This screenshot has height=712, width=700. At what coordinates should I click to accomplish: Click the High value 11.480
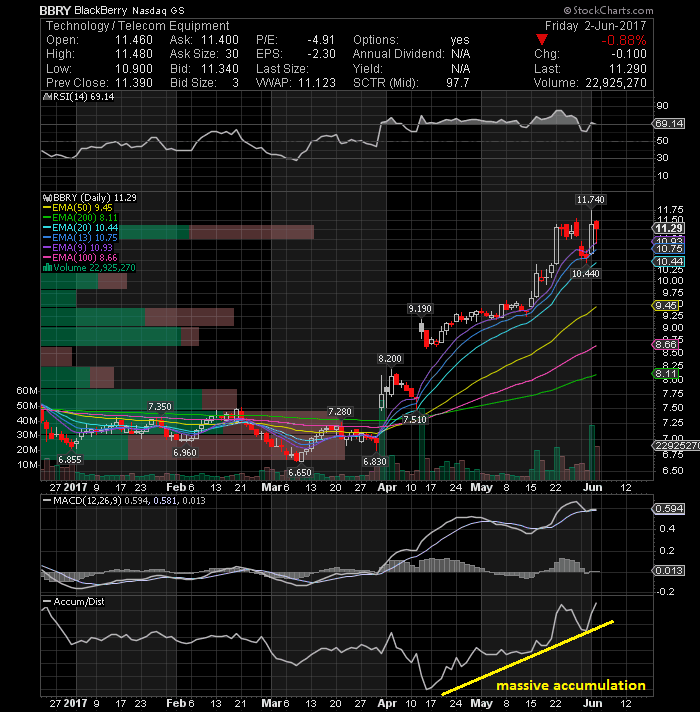(133, 54)
